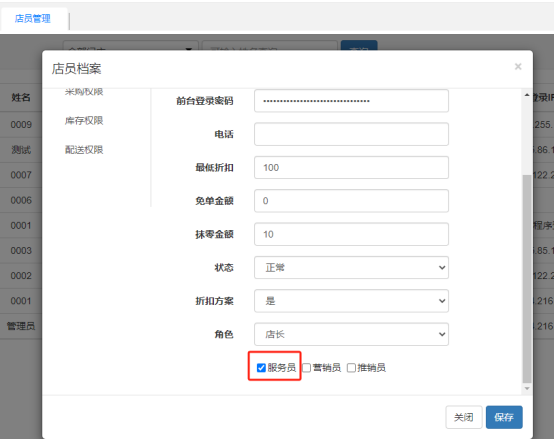Click 0009 in the background staff list
Viewport: 554px width, 440px height.
tap(21, 125)
